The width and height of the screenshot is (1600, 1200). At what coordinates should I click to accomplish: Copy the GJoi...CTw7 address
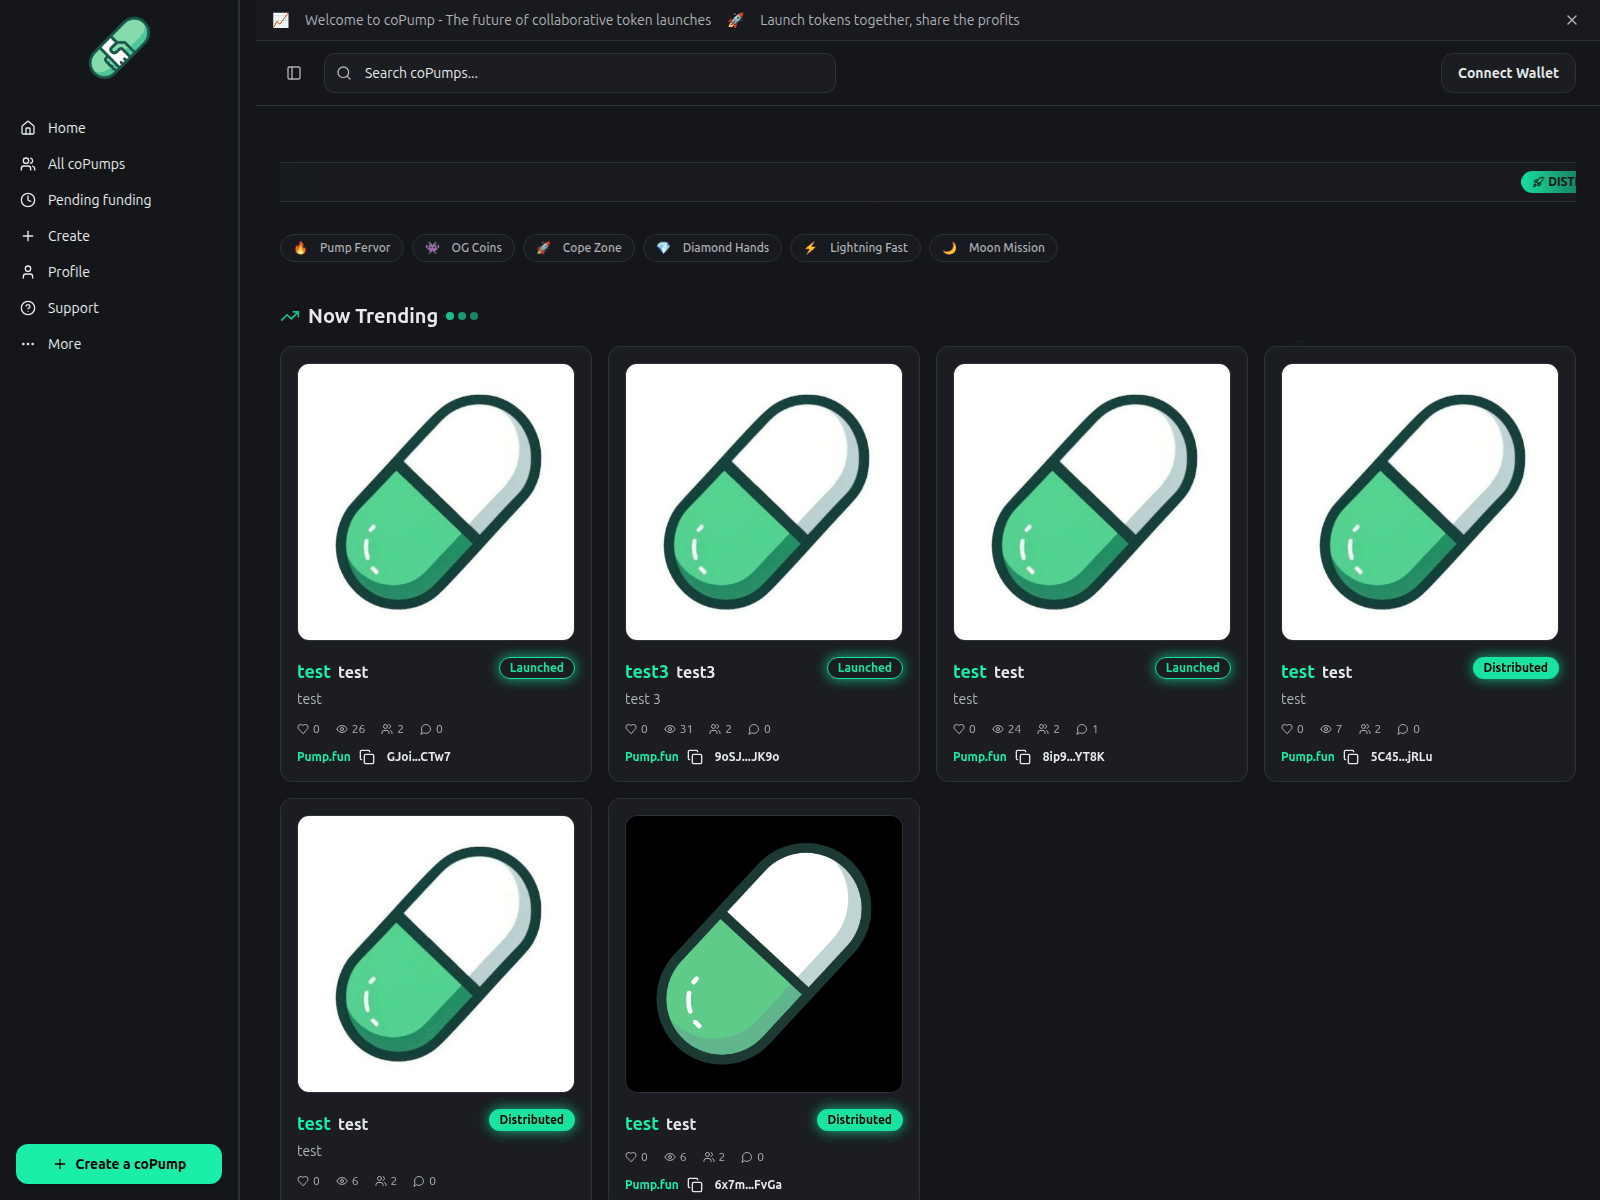(367, 757)
